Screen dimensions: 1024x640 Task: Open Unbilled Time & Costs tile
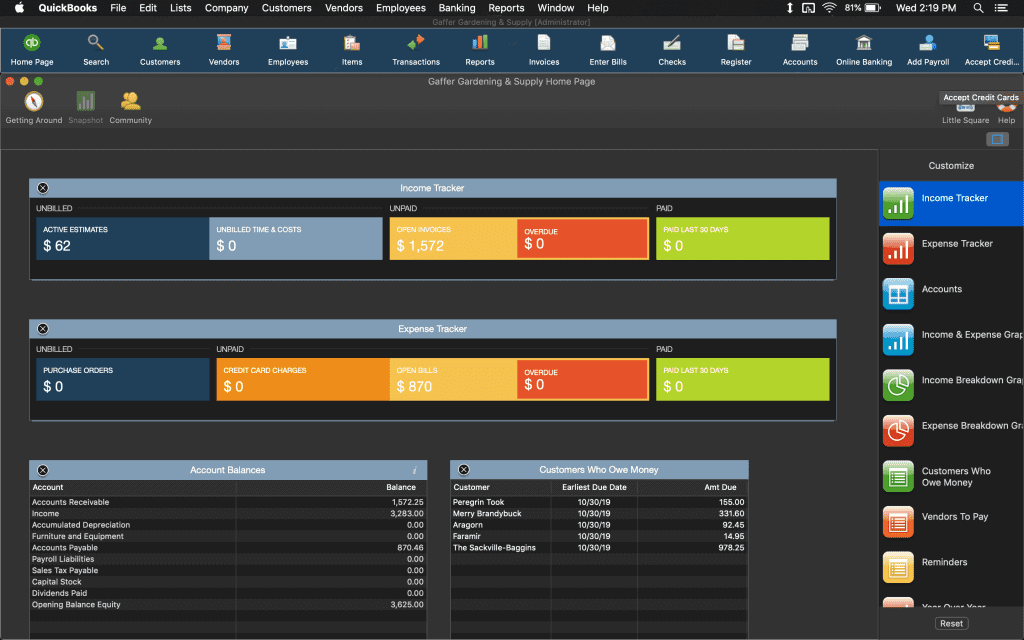[x=296, y=238]
